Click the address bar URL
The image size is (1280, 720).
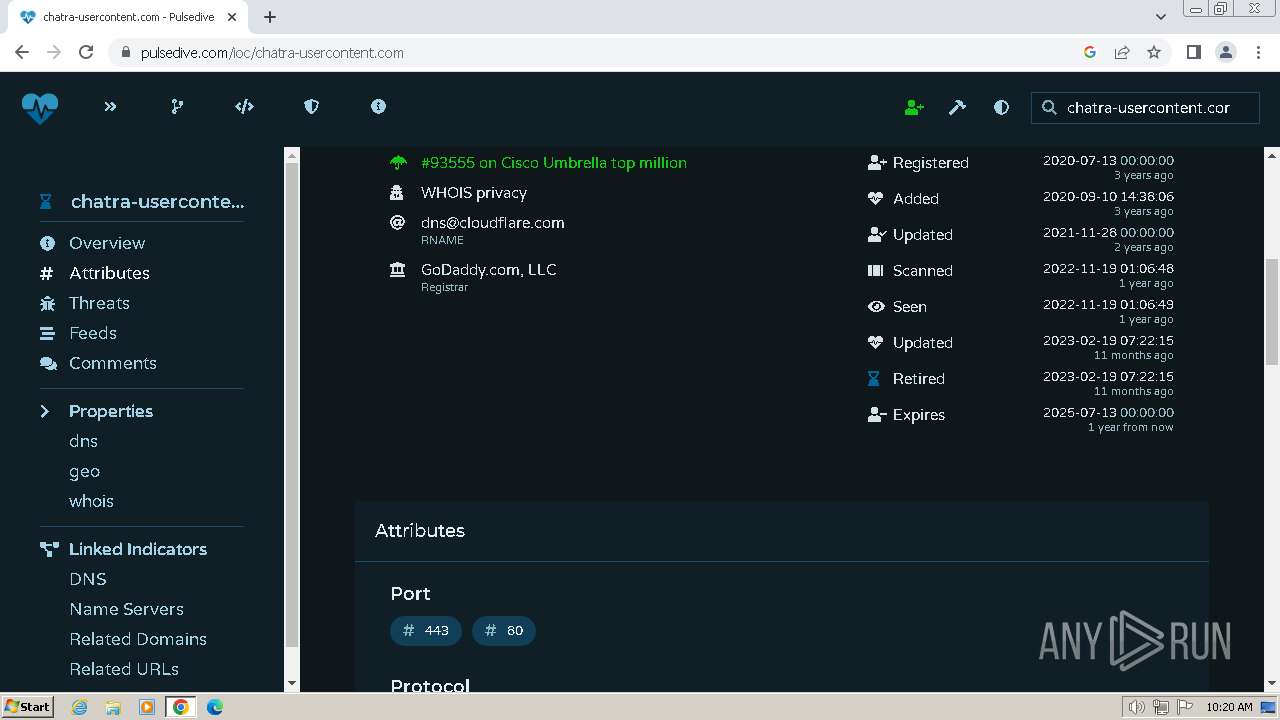[272, 53]
